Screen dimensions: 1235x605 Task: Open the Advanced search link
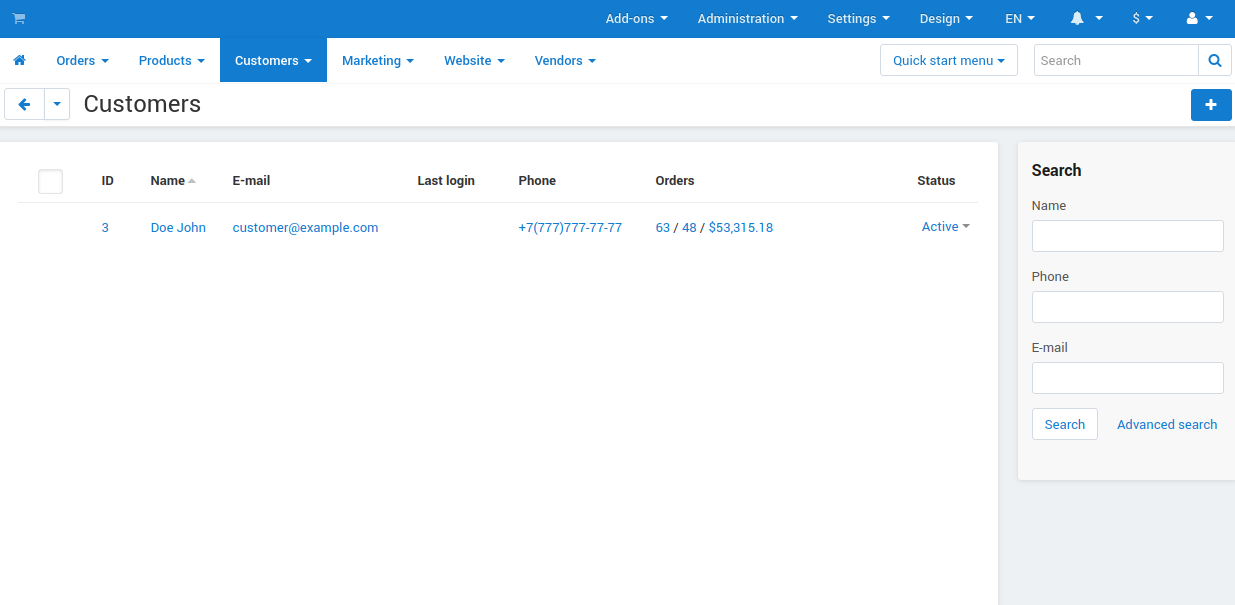point(1167,425)
